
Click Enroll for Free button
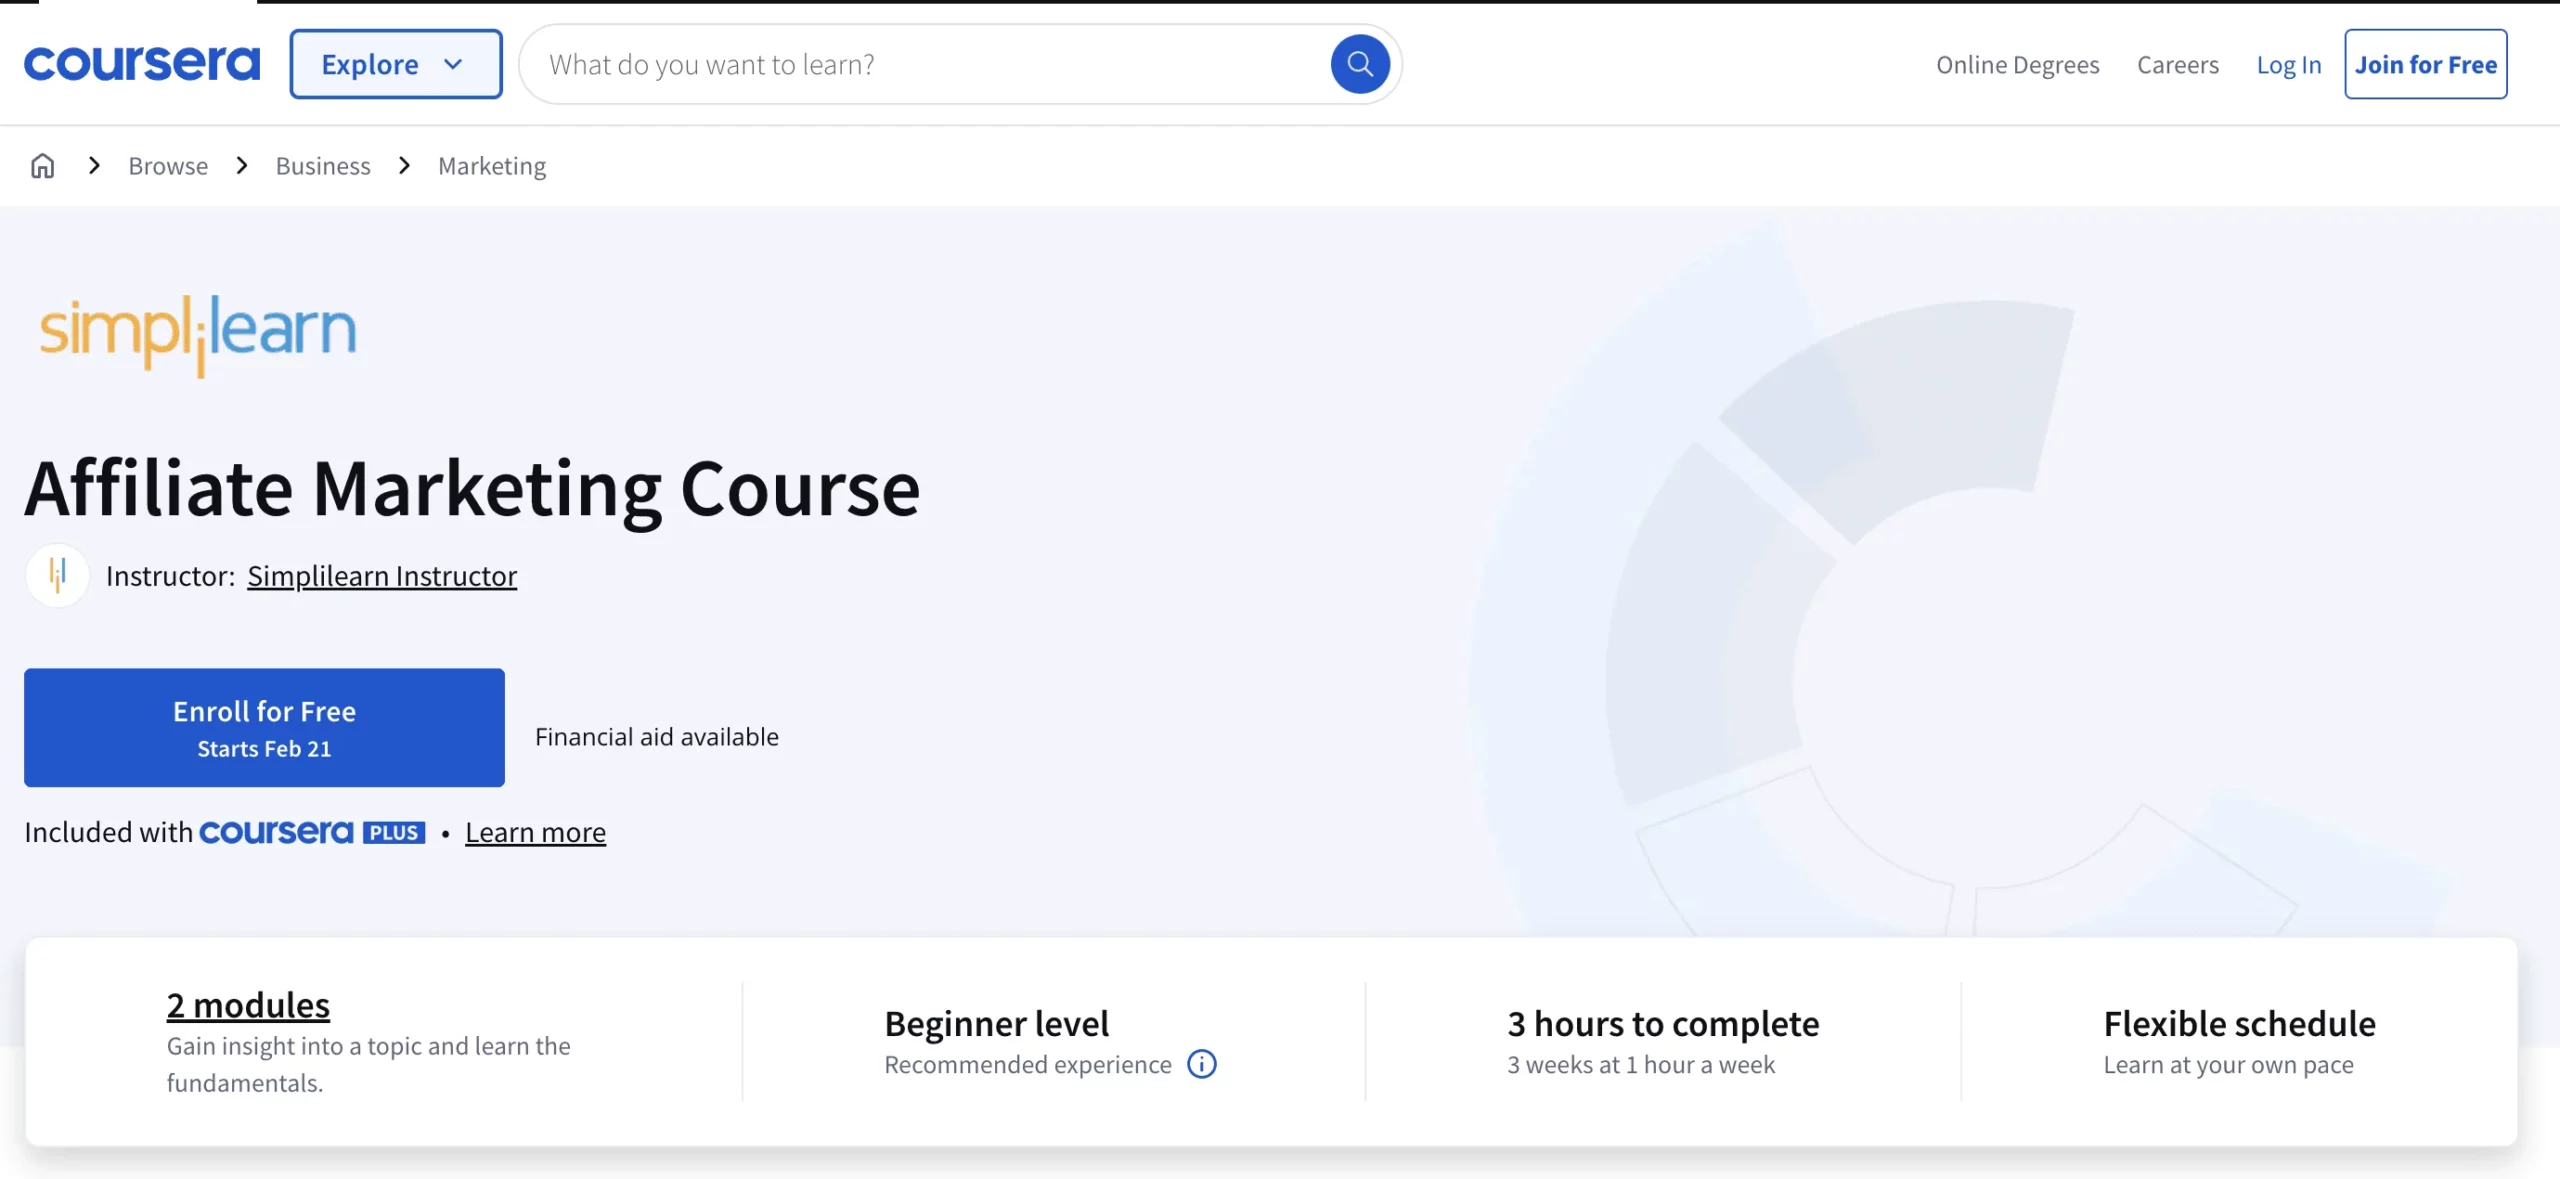(264, 728)
